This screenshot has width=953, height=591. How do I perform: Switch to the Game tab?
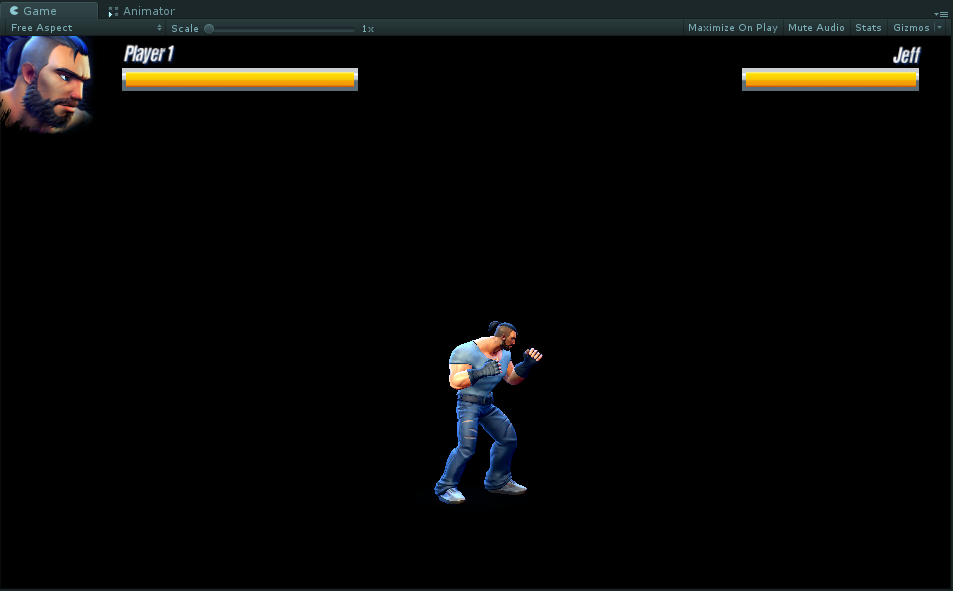pyautogui.click(x=49, y=10)
